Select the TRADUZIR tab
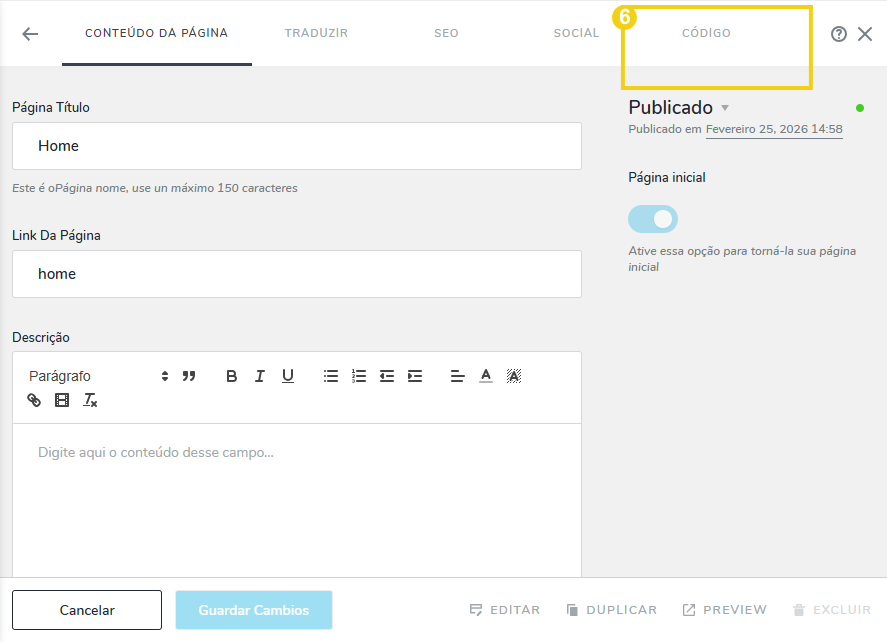This screenshot has width=887, height=642. coord(316,32)
